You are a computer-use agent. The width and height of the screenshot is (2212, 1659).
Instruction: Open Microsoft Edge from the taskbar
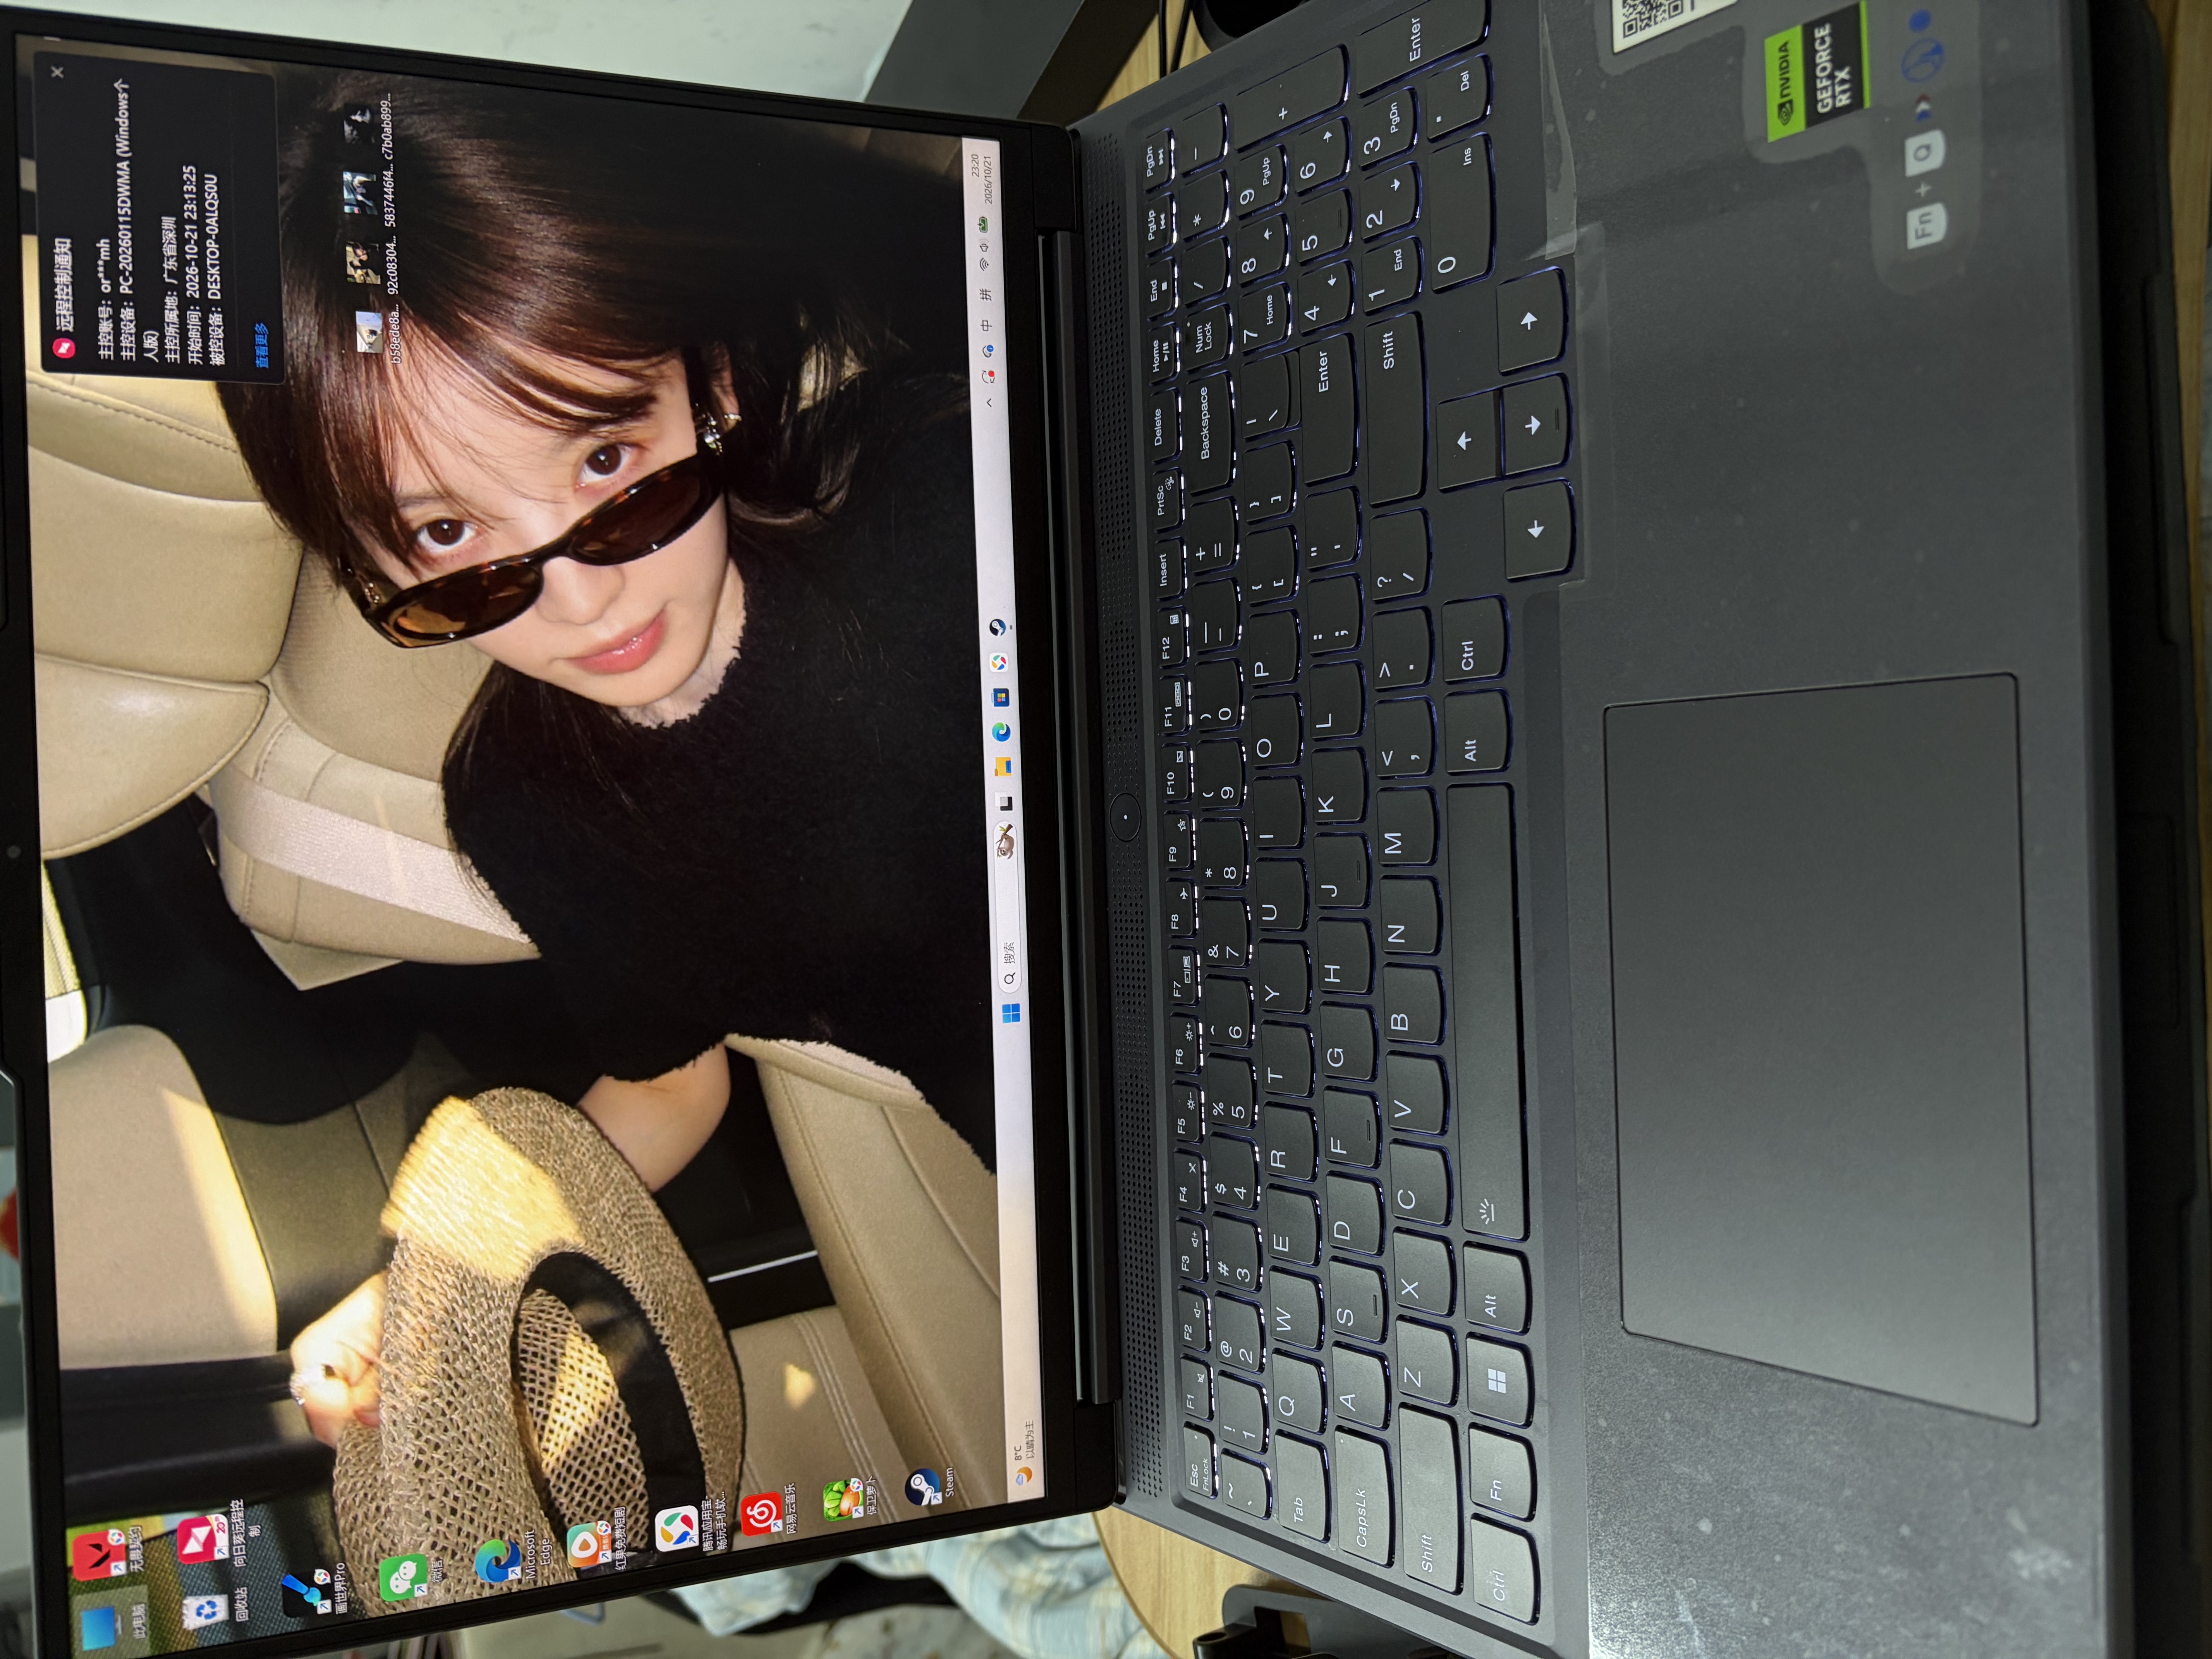[1001, 731]
